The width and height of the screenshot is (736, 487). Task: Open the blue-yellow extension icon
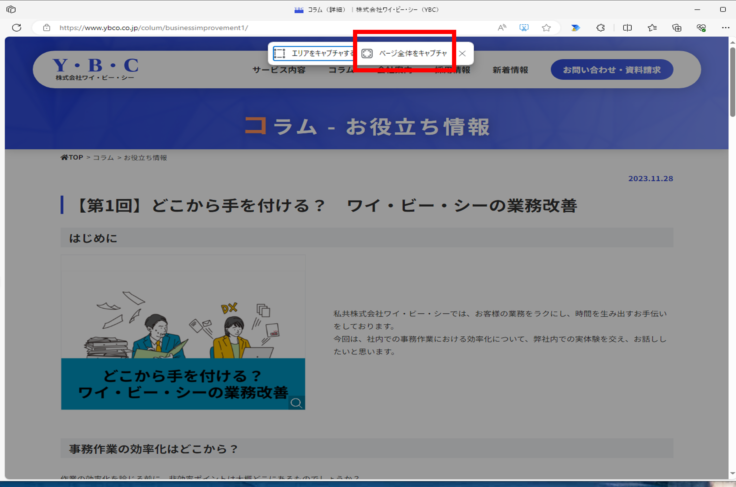tap(575, 28)
